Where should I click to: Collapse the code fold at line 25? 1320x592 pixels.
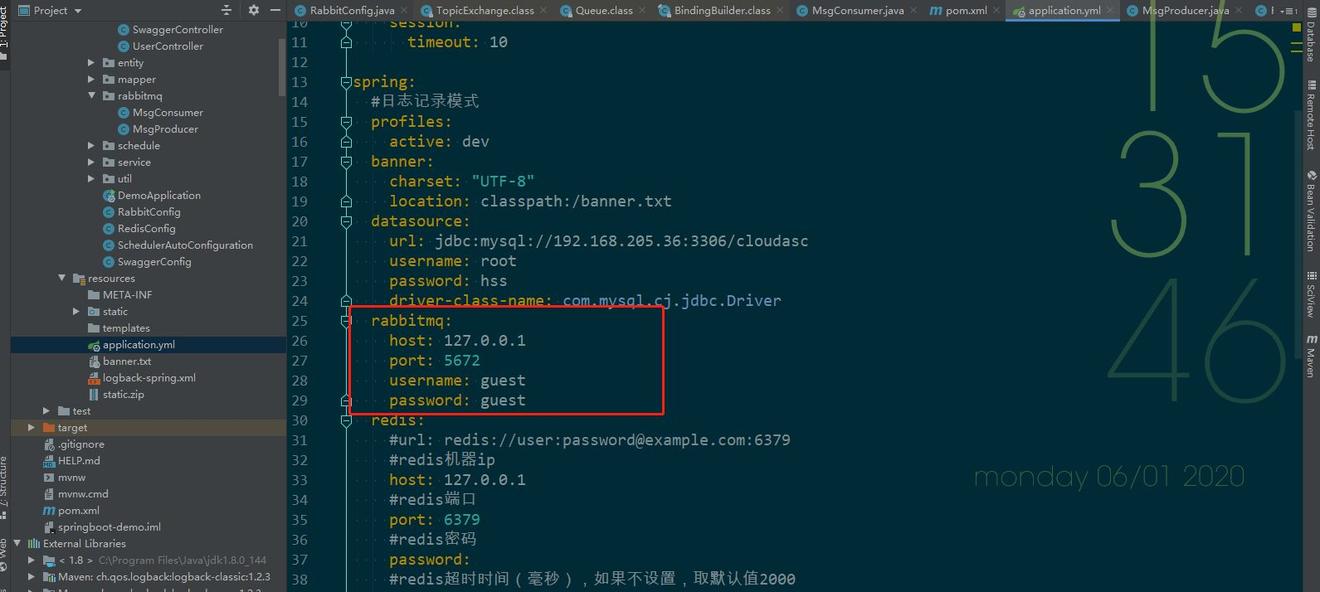coord(345,320)
